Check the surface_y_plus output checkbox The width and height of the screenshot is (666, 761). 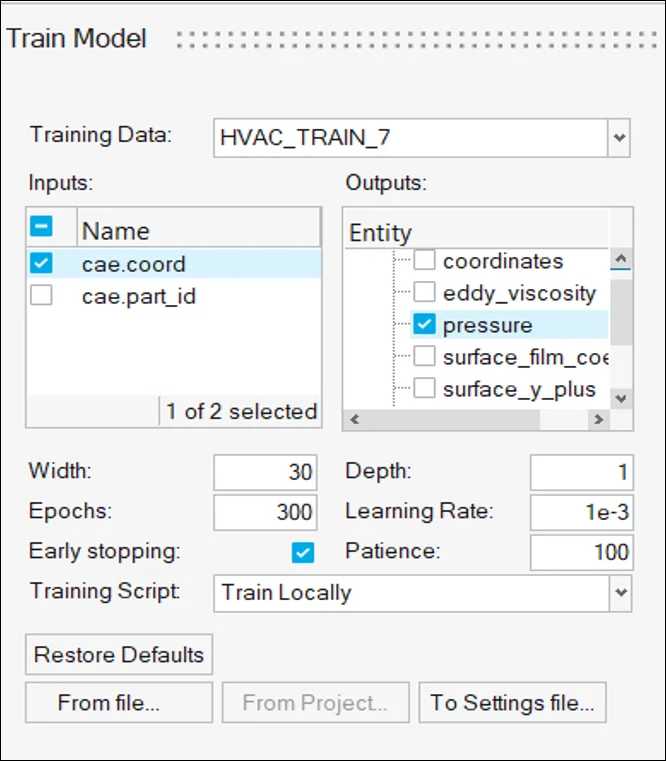(x=425, y=389)
